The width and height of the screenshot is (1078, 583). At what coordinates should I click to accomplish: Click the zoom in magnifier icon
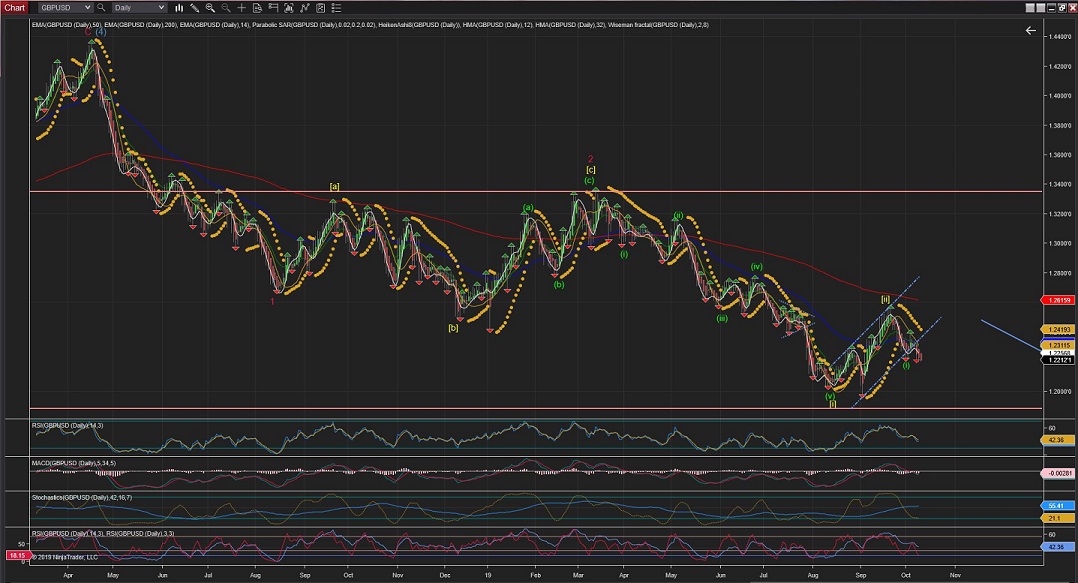point(210,8)
